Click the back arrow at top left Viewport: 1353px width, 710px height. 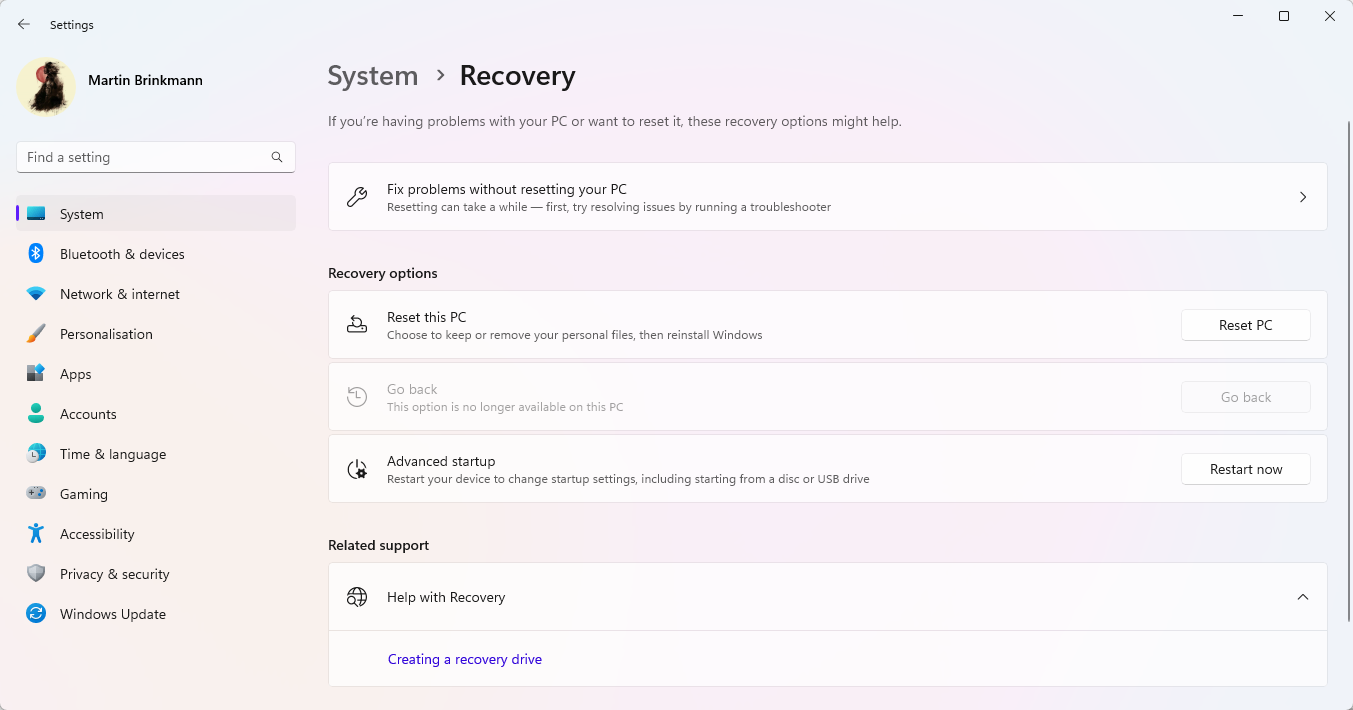pos(23,24)
